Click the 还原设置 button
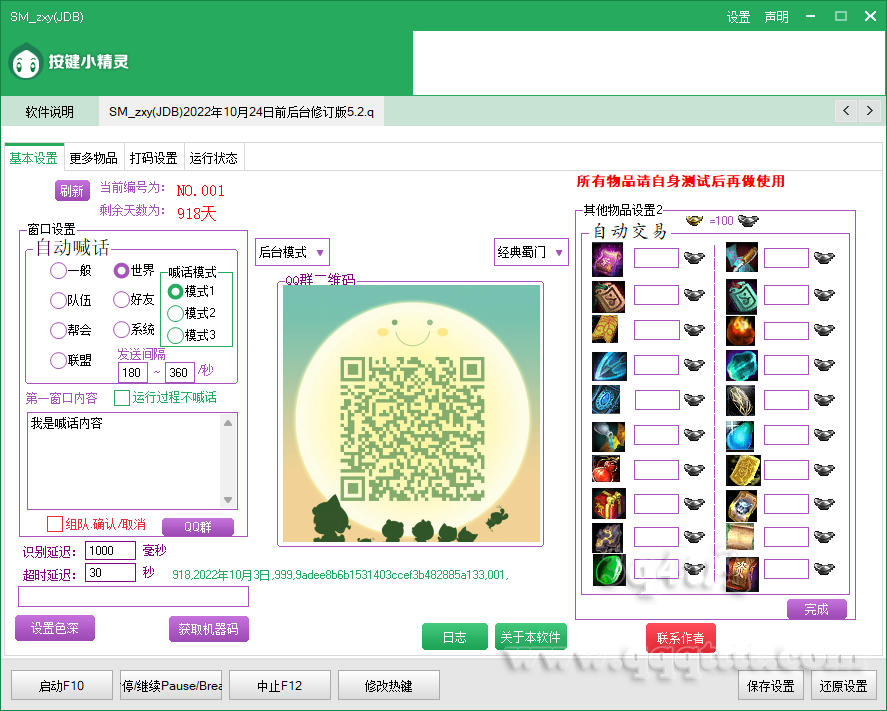Viewport: 887px width, 711px height. pyautogui.click(x=843, y=686)
